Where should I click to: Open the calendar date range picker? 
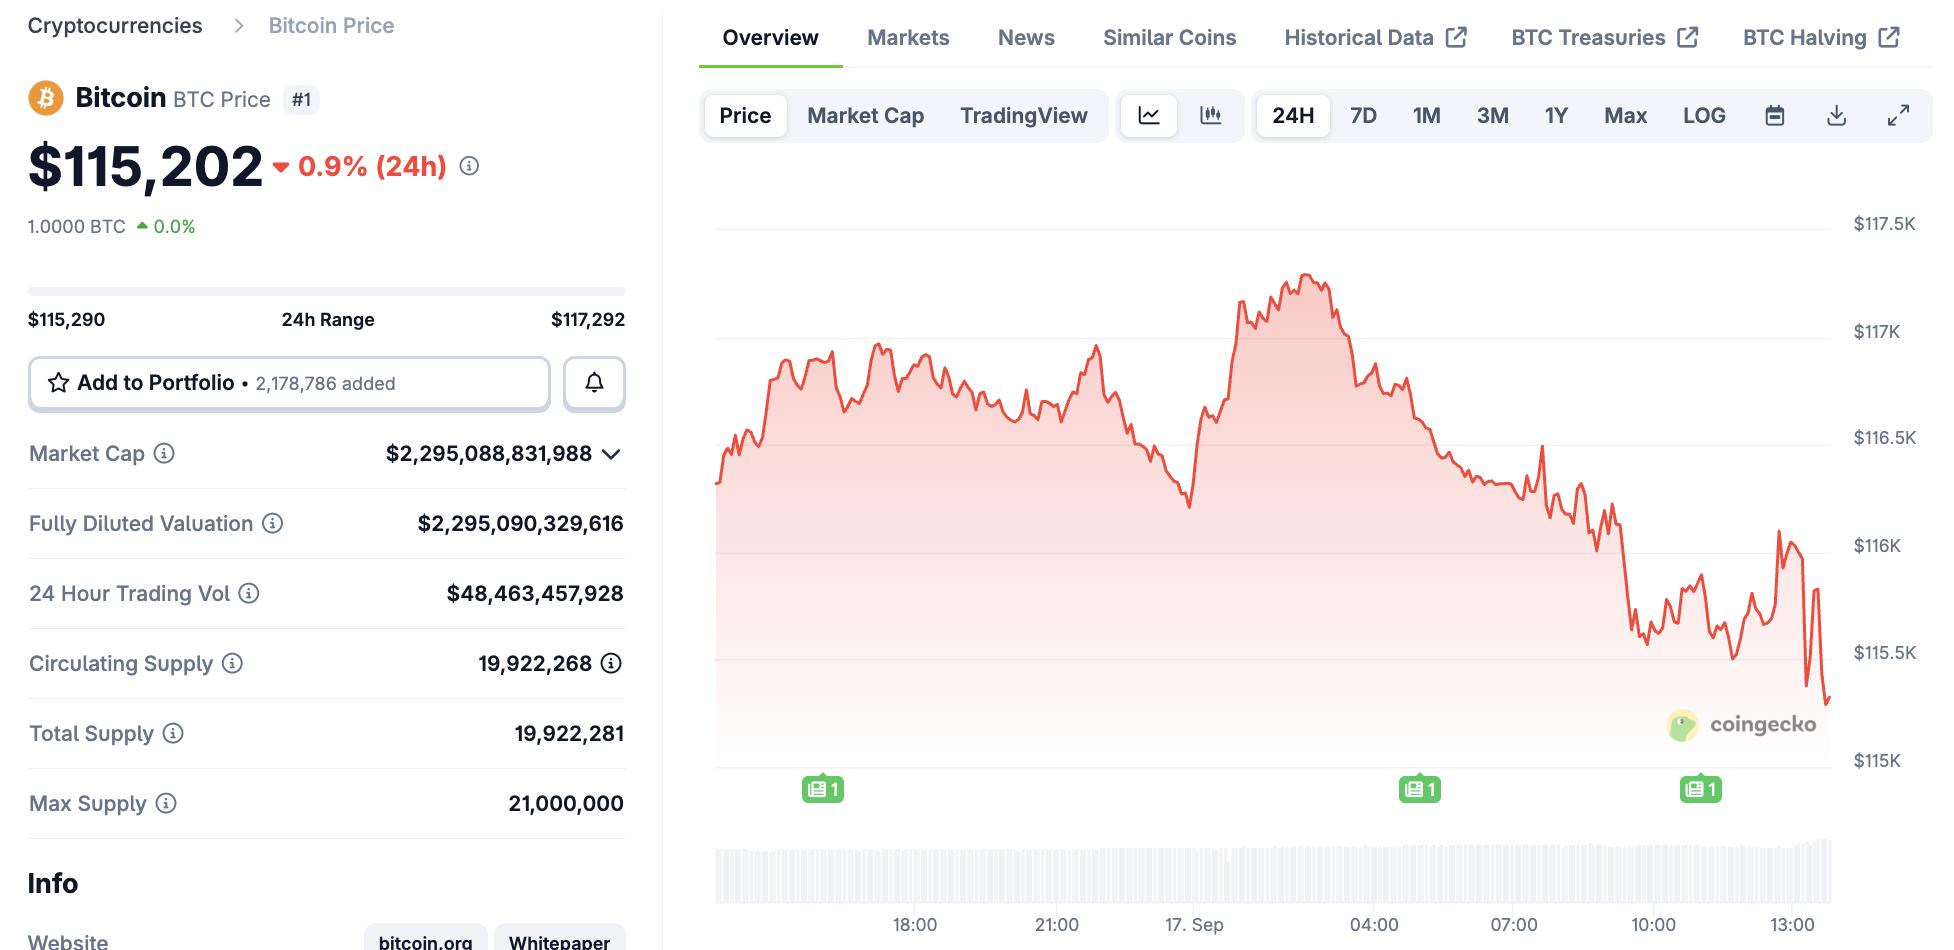tap(1775, 116)
